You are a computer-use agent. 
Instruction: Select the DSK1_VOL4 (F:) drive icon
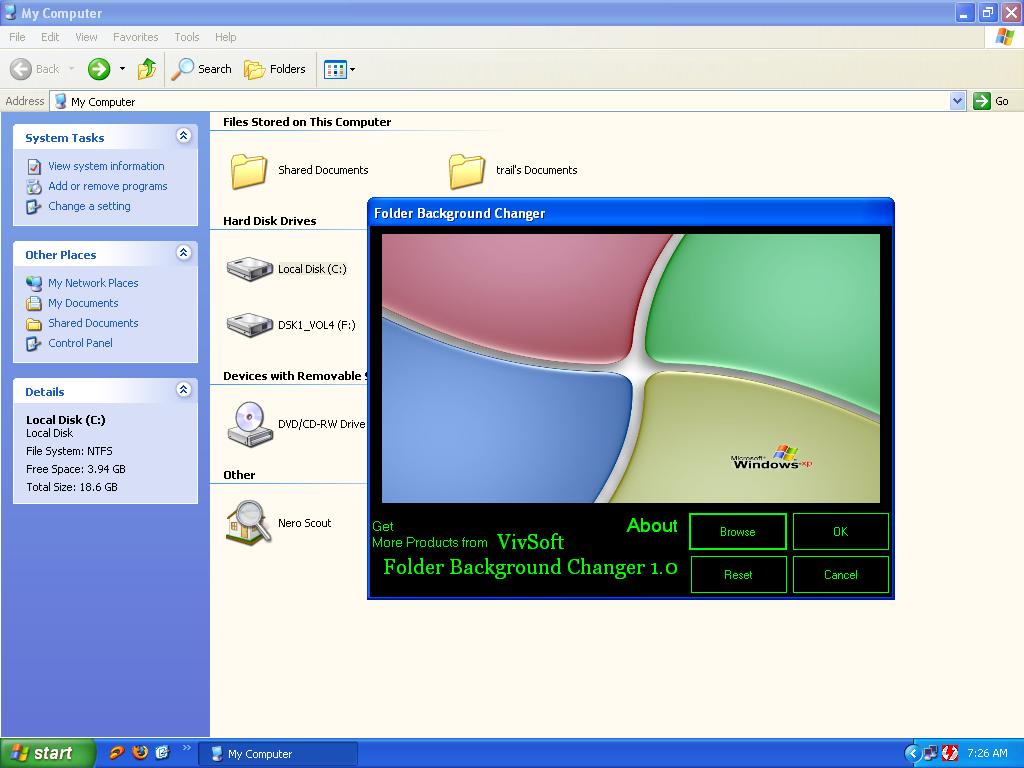click(249, 325)
